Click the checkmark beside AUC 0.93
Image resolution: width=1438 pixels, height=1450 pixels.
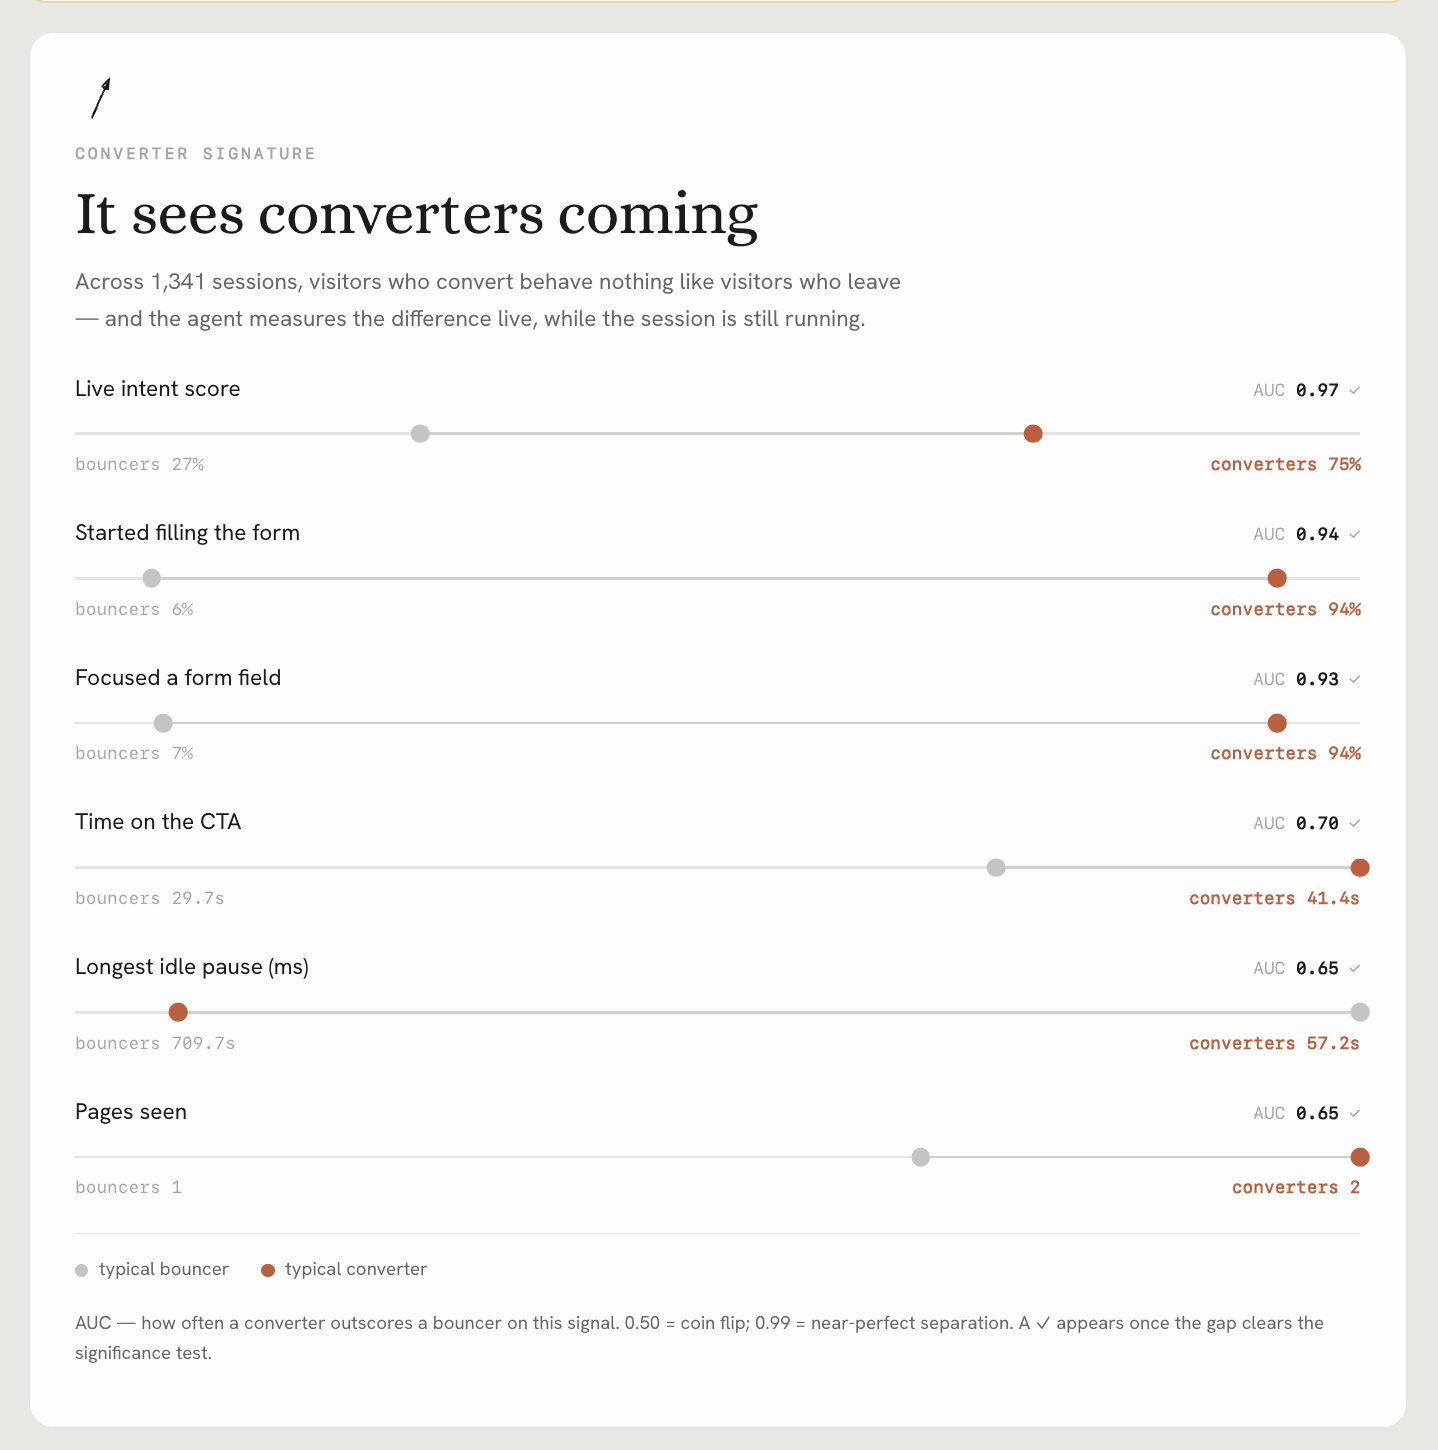point(1354,680)
